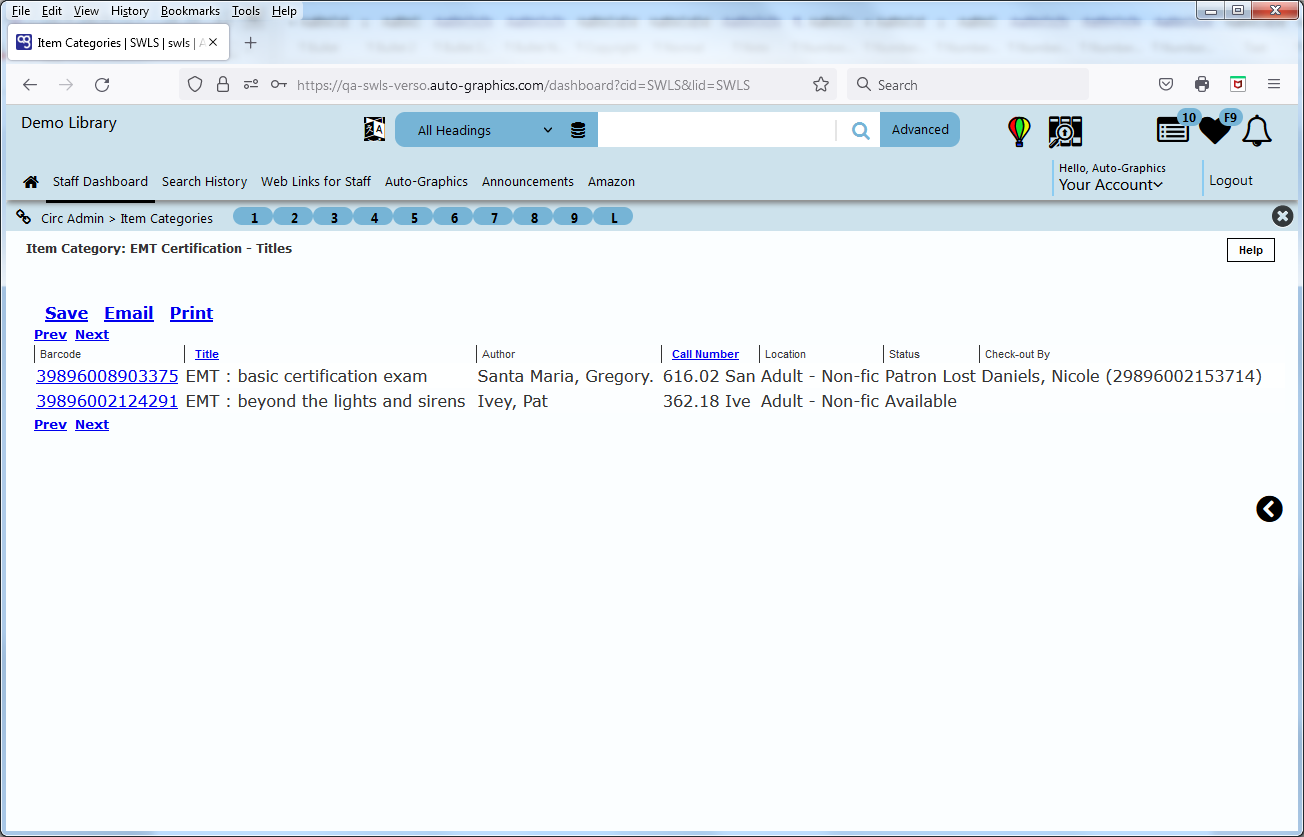1304x837 pixels.
Task: Click the Patron Lost status text
Action: (x=931, y=377)
